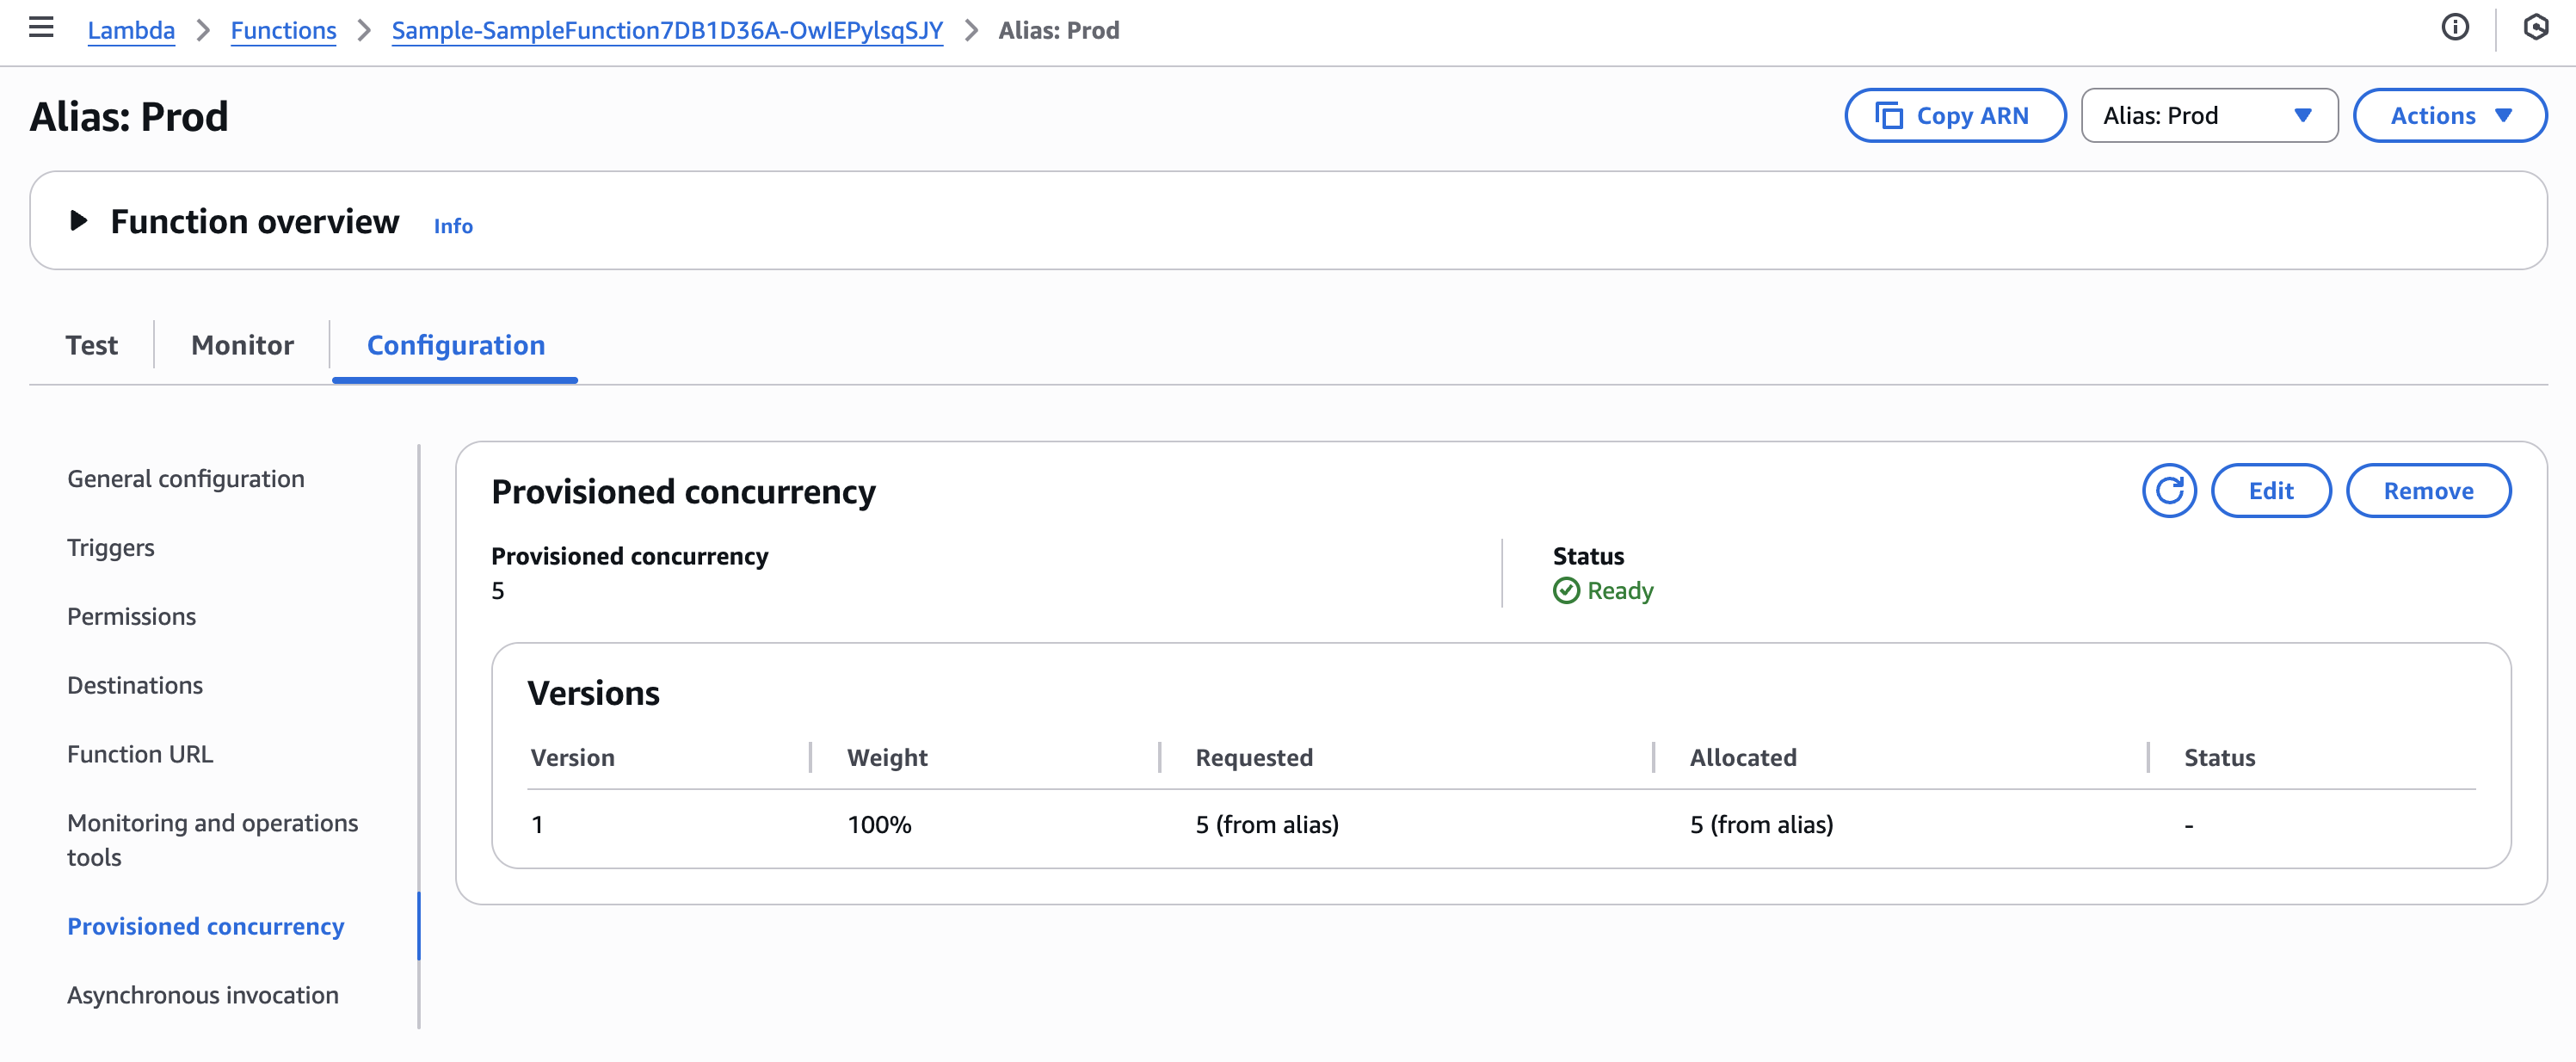
Task: Remove the provisioned concurrency
Action: point(2427,491)
